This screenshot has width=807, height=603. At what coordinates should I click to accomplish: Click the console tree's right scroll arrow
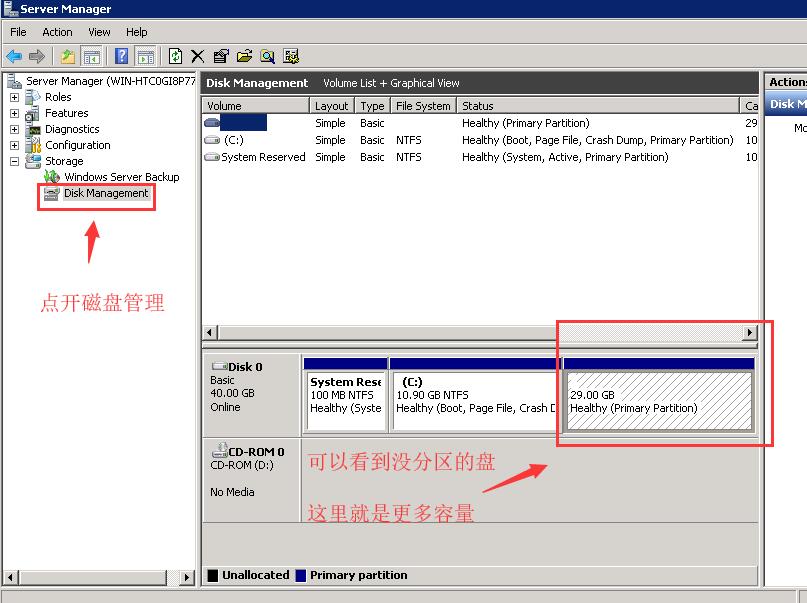coord(187,577)
